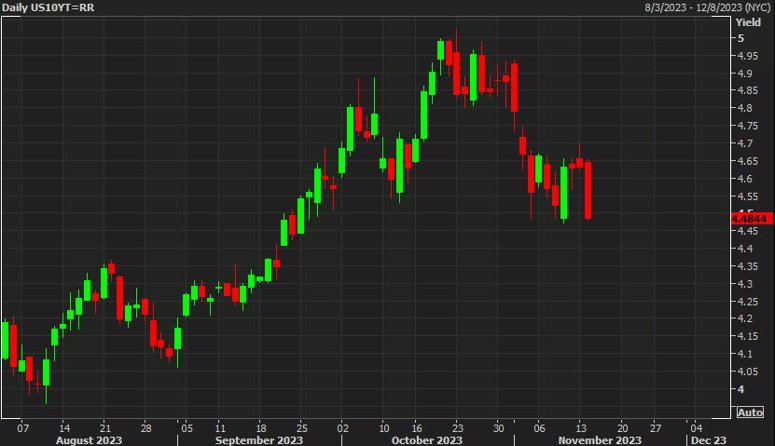This screenshot has height=446, width=775.
Task: Click the 4.55 yield axis label
Action: [x=747, y=196]
